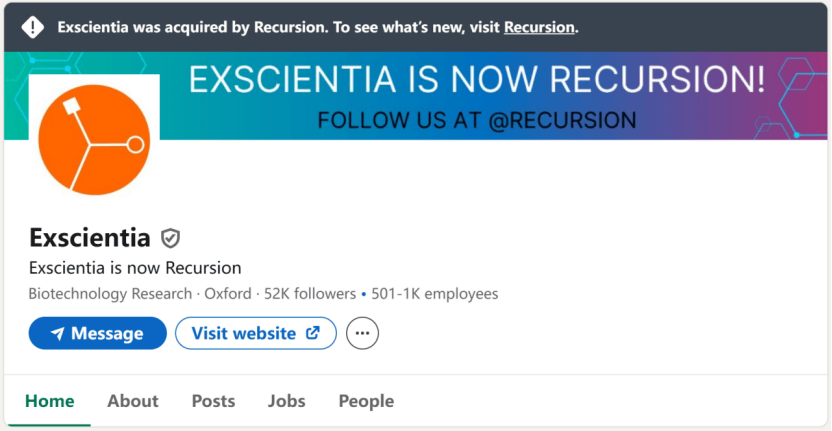Click the "Exscientia is now Recursion" tagline
832x431 pixels.
(x=135, y=268)
